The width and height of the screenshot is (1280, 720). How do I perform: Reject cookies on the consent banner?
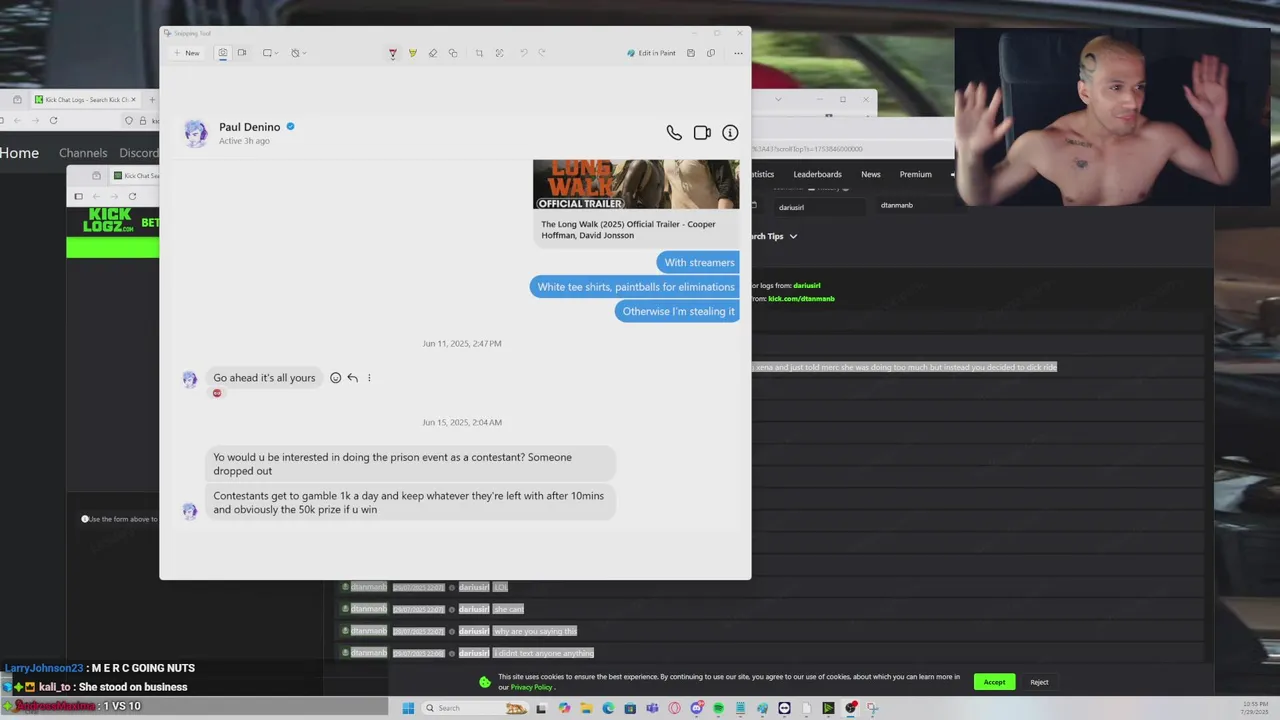[x=1039, y=682]
